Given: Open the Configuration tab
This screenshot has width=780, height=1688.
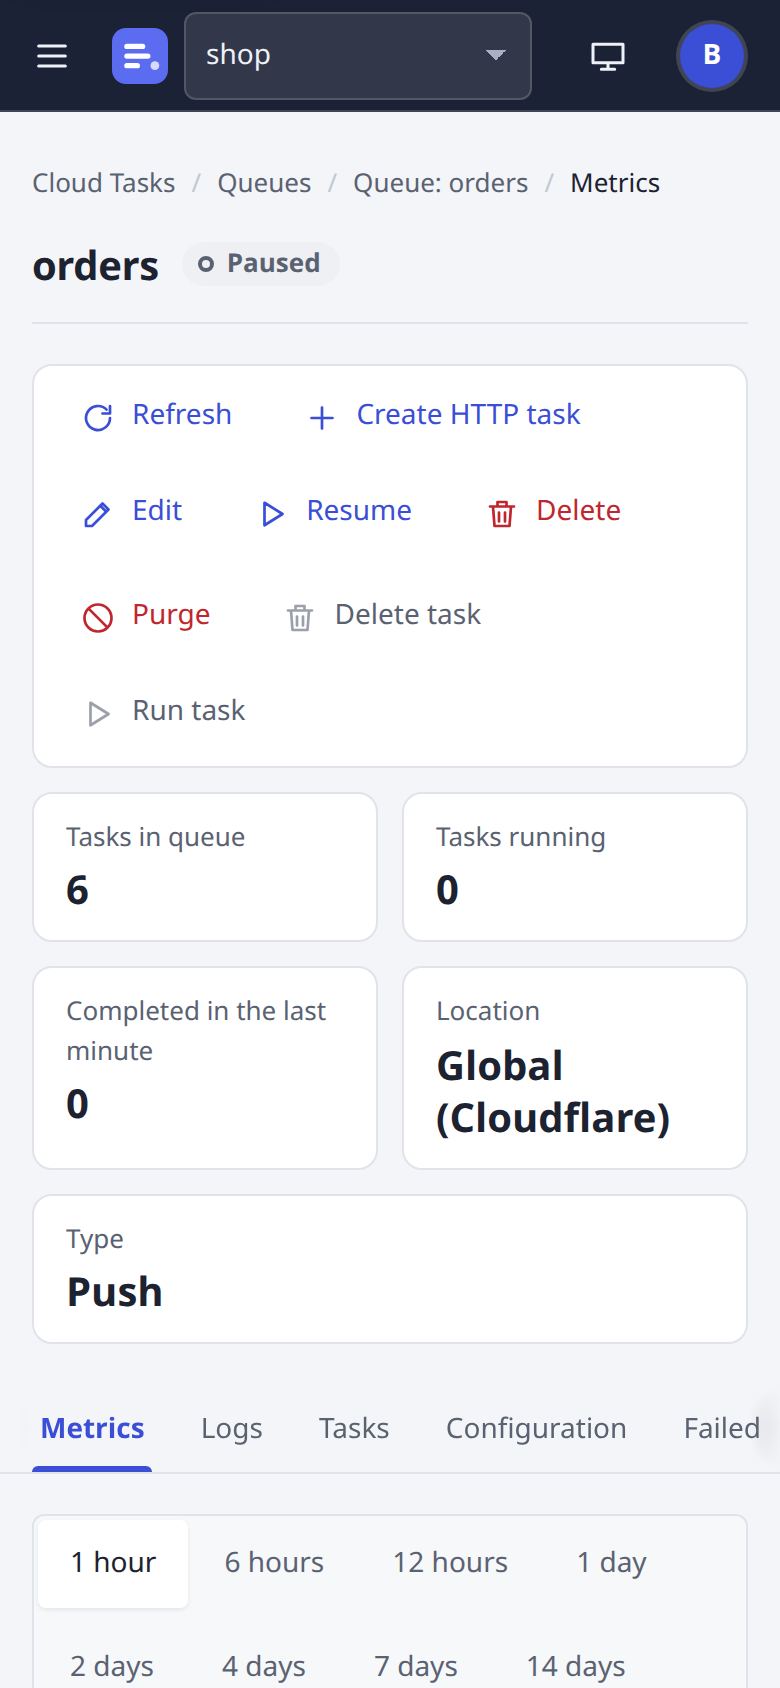Looking at the screenshot, I should coord(536,1428).
